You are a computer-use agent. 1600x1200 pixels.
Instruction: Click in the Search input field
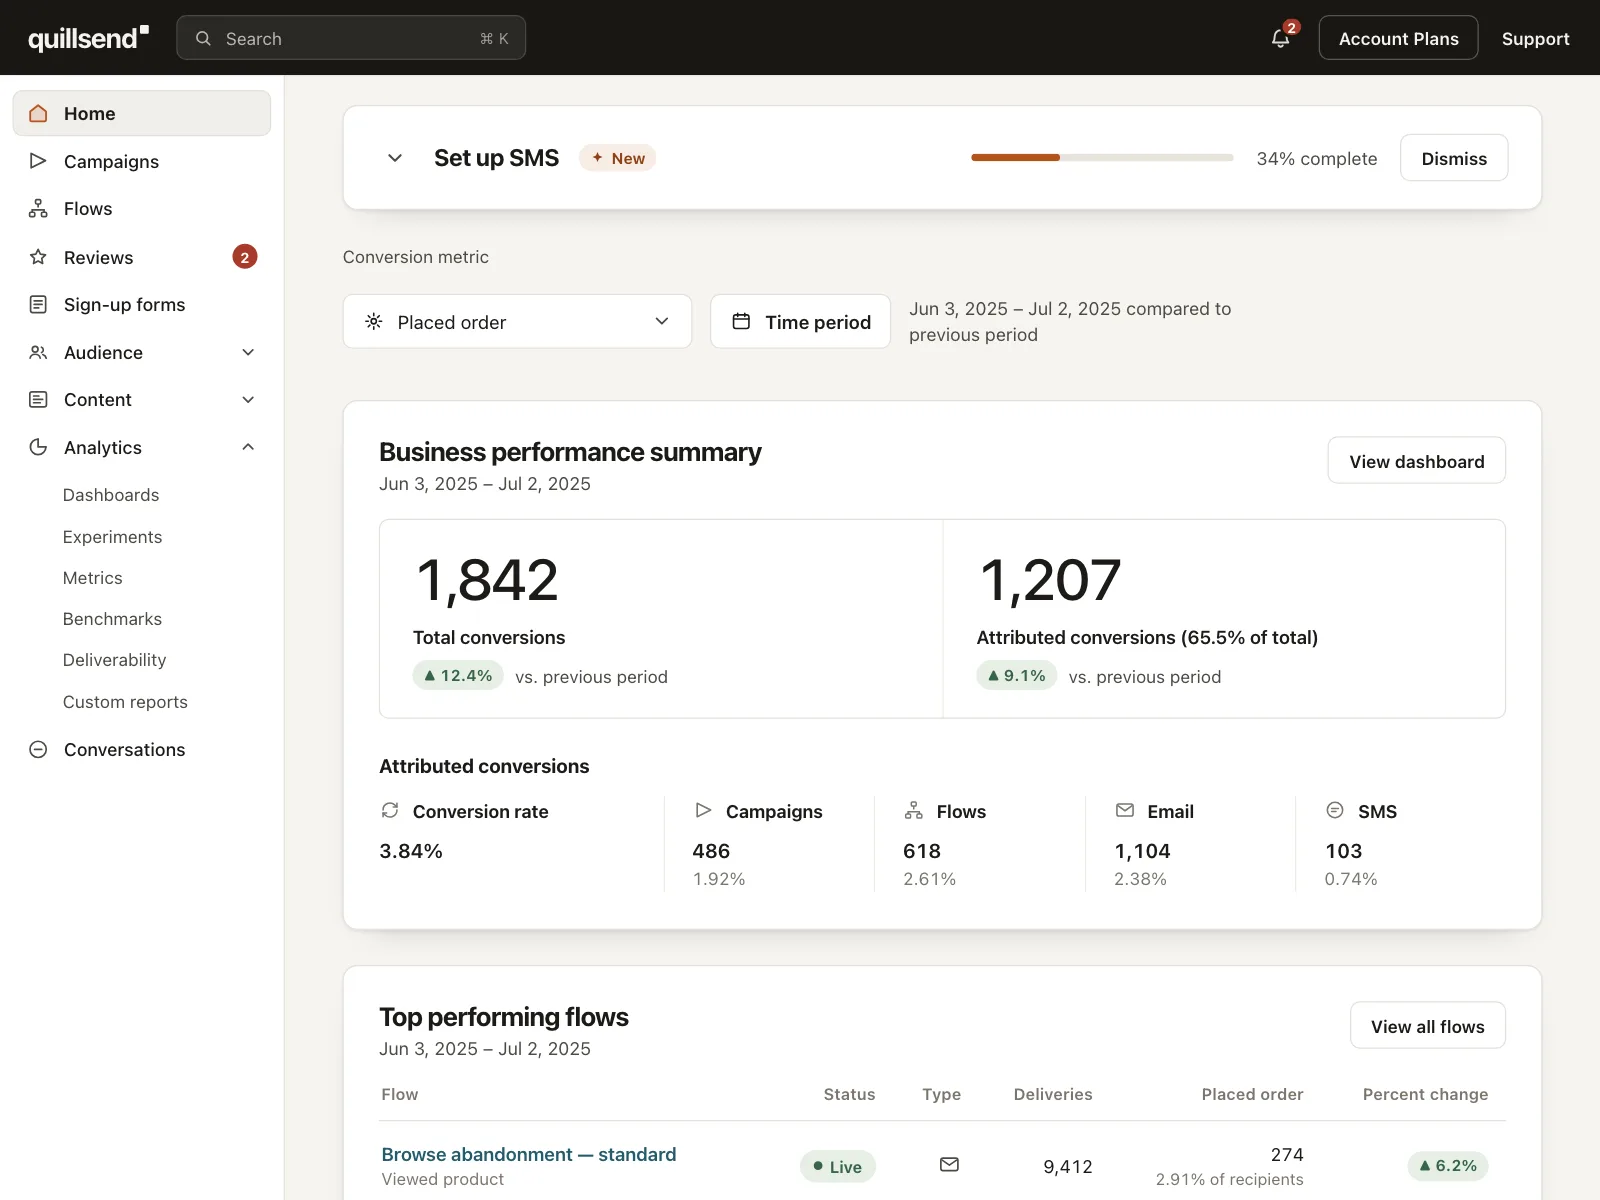tap(351, 38)
